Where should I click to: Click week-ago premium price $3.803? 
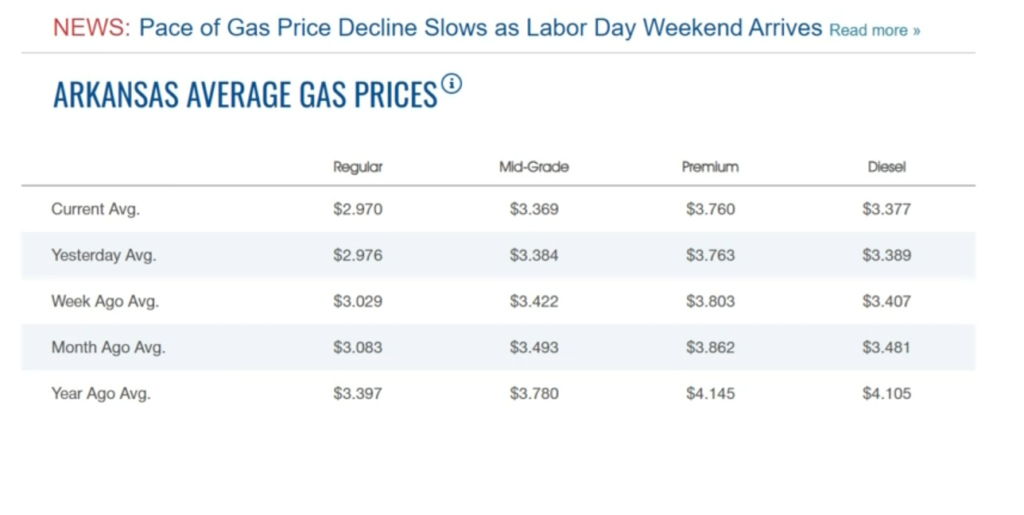coord(710,301)
